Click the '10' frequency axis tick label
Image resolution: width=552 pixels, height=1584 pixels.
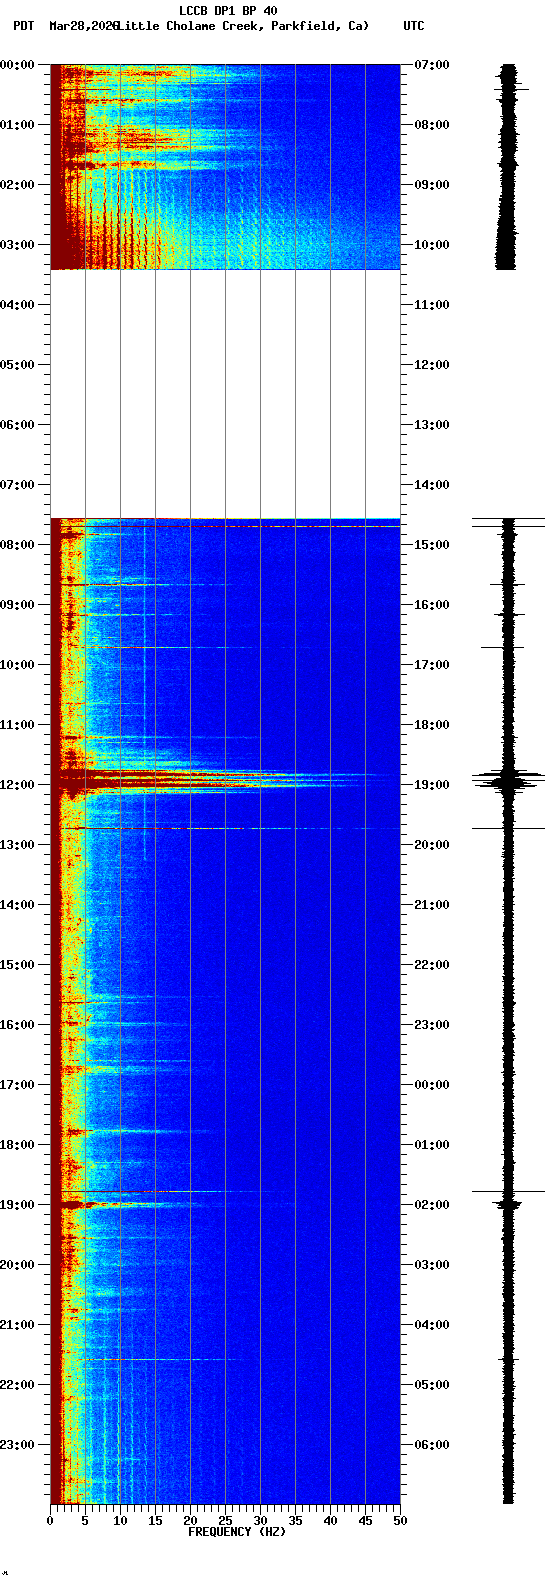point(120,1521)
